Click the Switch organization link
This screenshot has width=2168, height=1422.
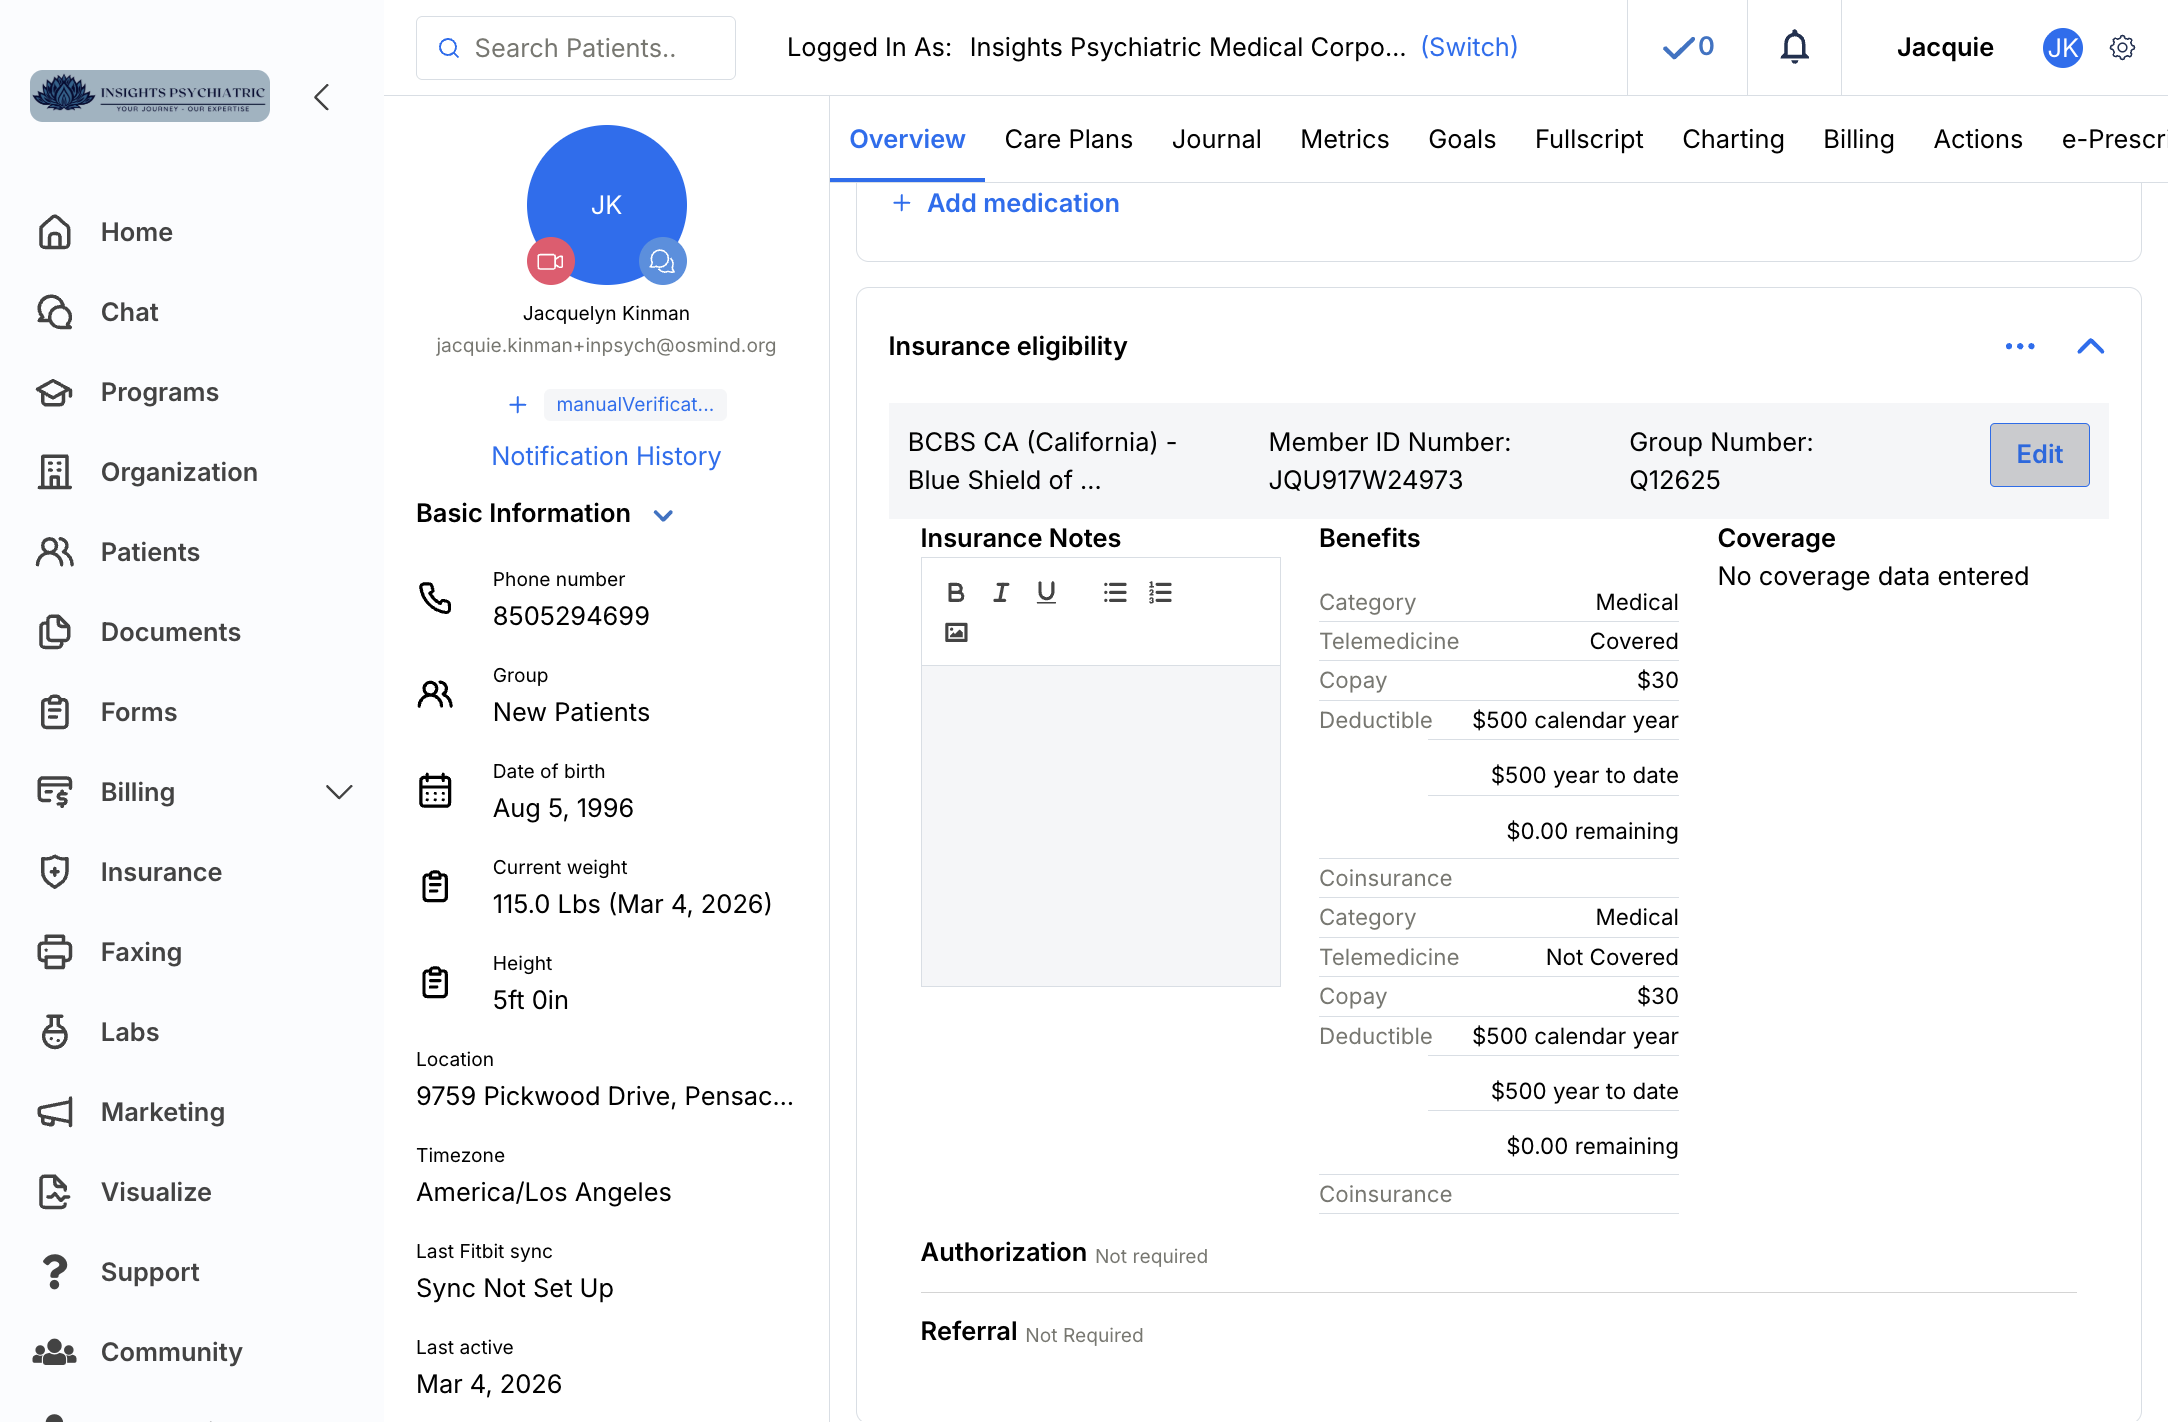[x=1469, y=47]
